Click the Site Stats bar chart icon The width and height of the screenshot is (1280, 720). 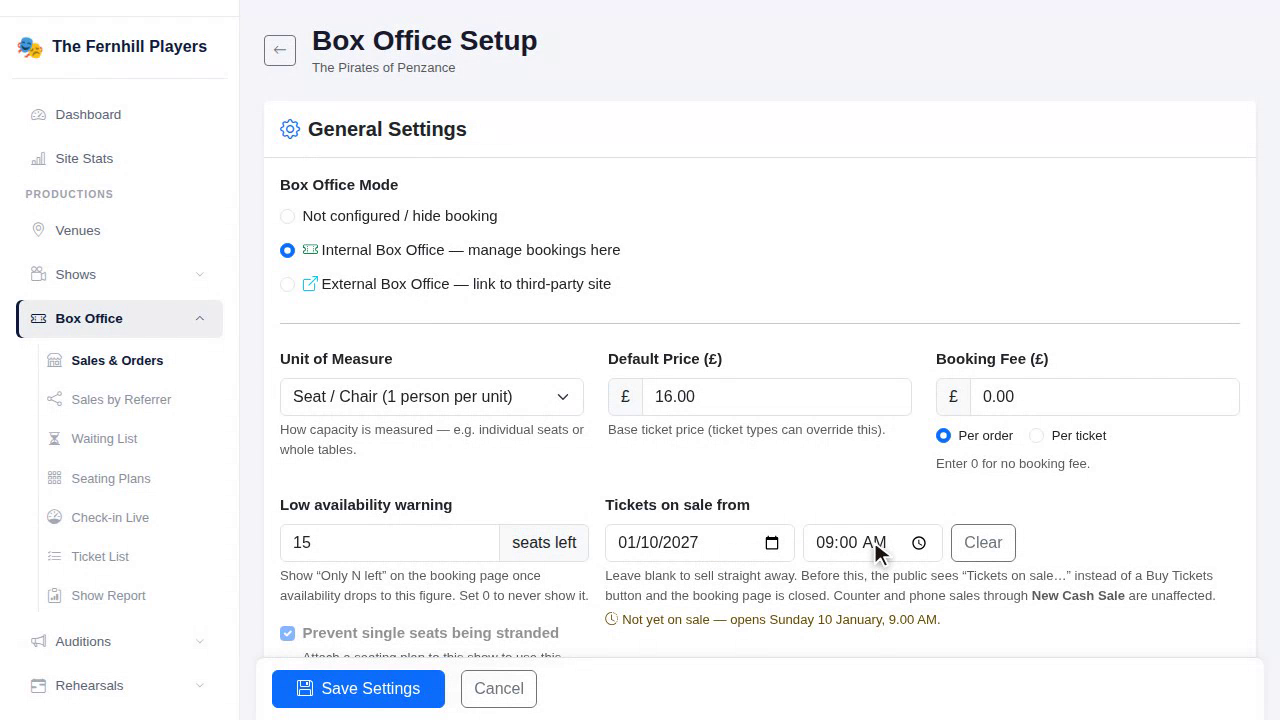(38, 159)
